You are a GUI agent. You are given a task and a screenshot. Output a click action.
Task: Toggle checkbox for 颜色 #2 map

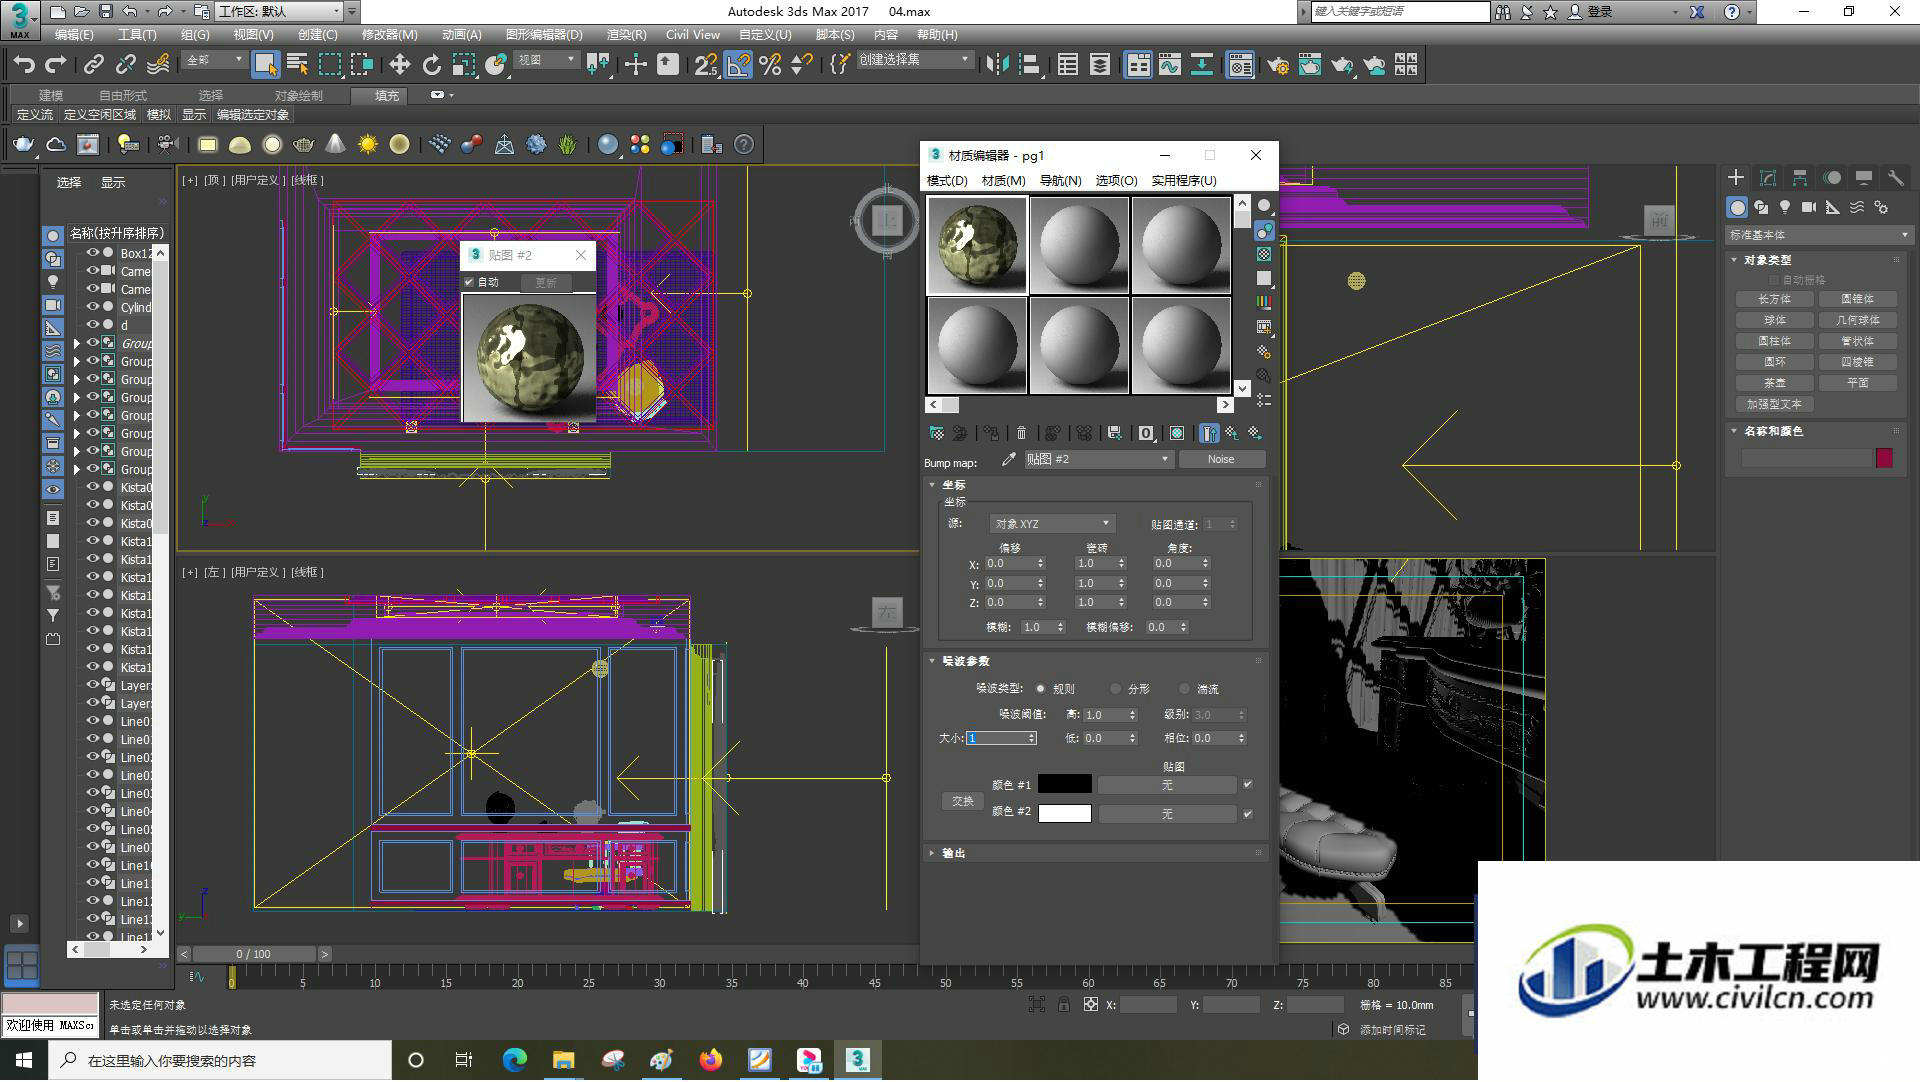pyautogui.click(x=1247, y=814)
